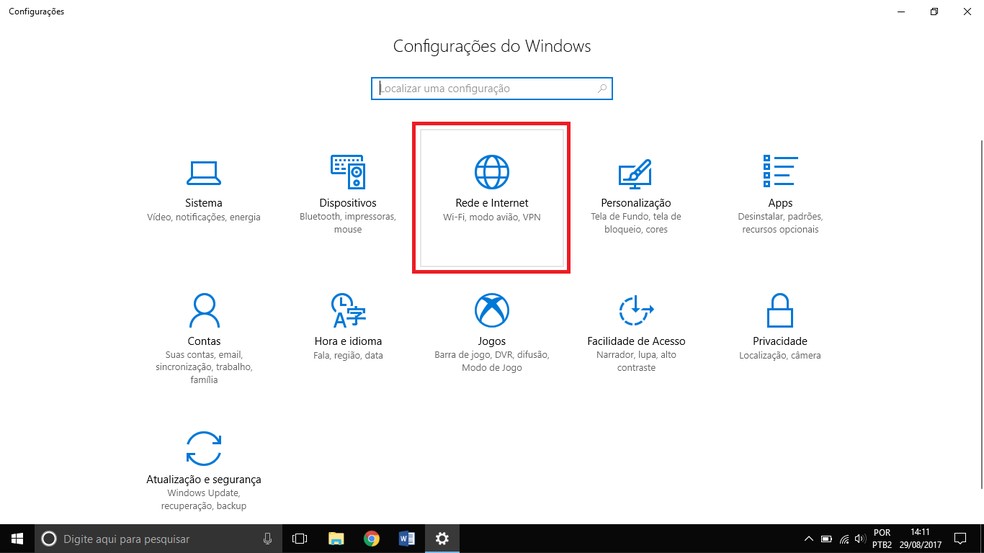Select the 'Hora e idioma' label
This screenshot has height=553, width=984.
click(x=348, y=341)
